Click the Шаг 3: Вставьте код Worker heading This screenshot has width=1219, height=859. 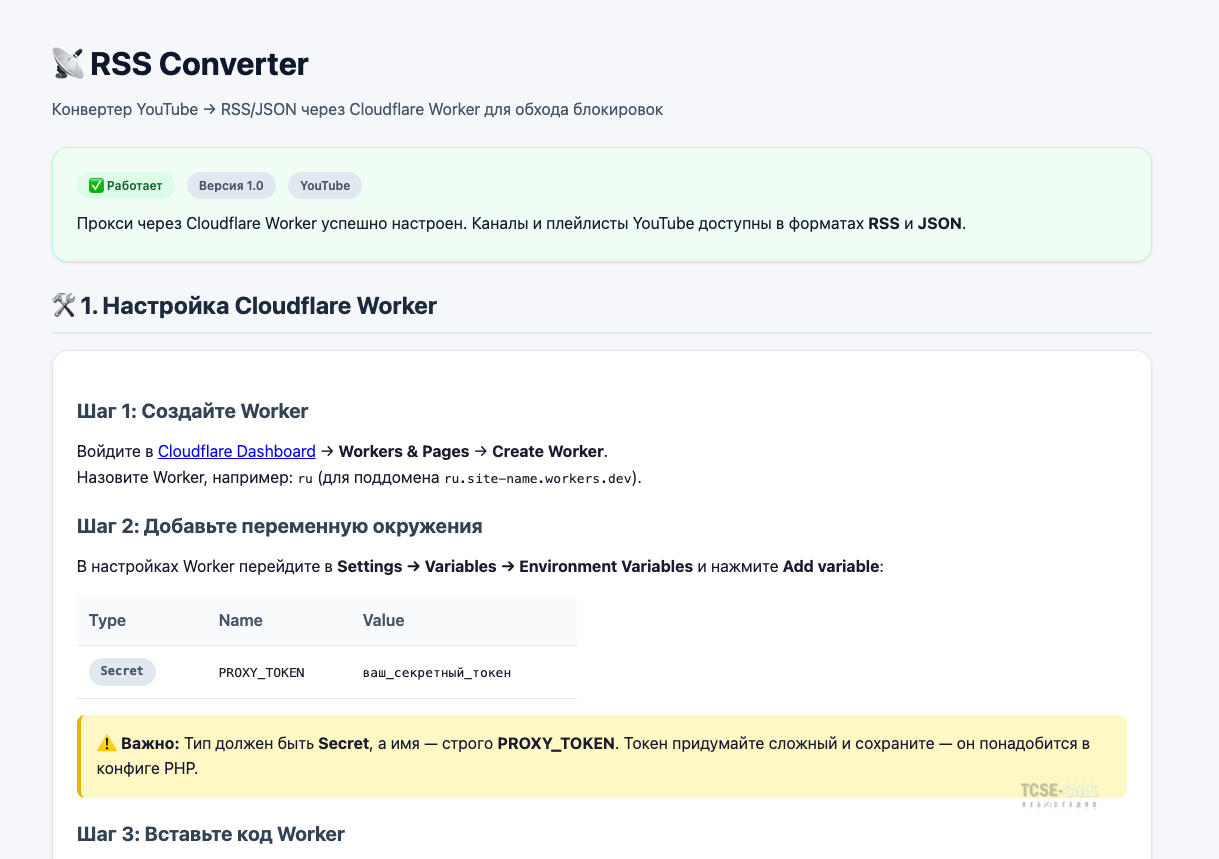[211, 834]
